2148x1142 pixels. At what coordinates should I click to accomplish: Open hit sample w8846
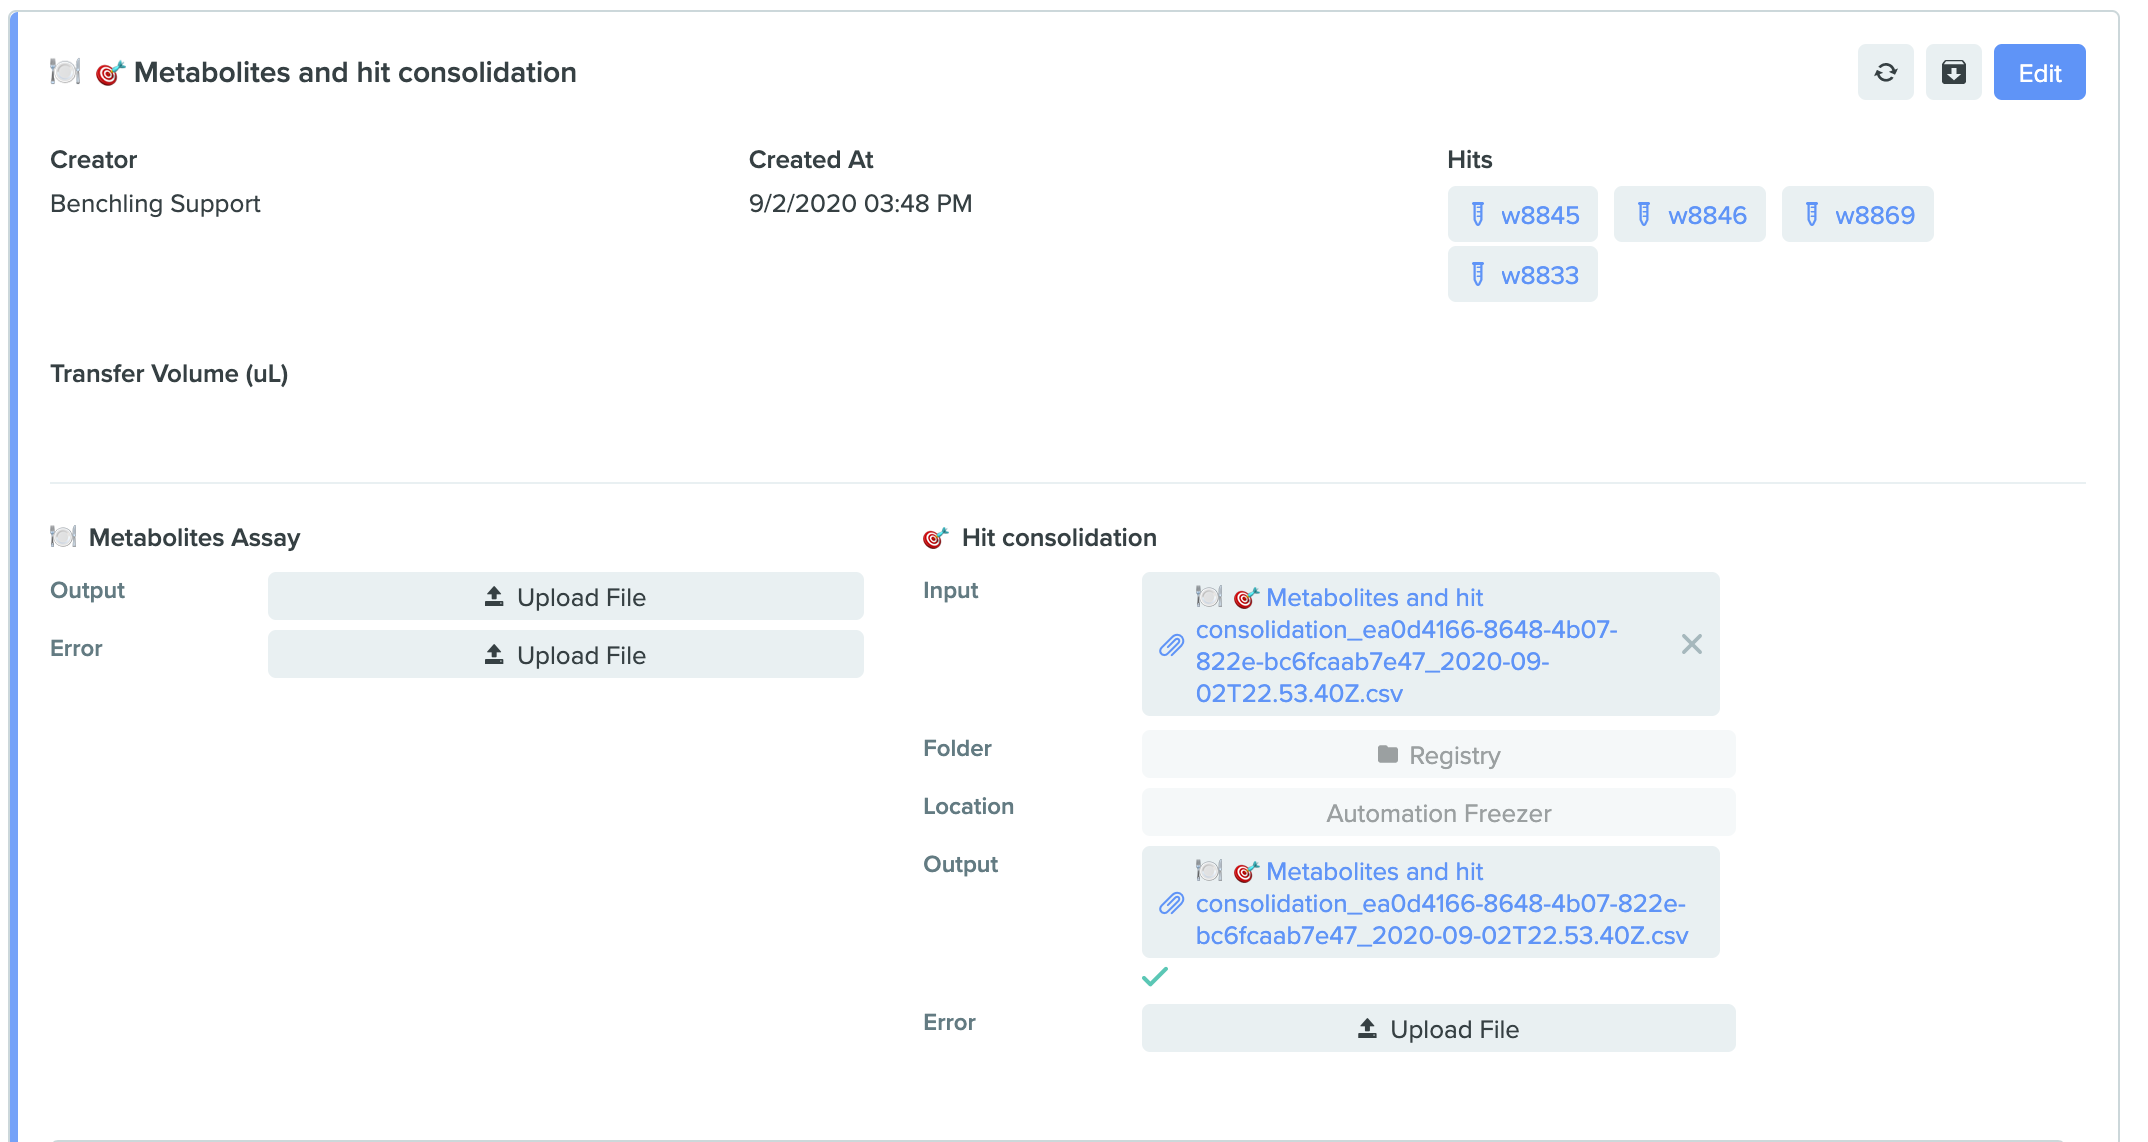click(1689, 214)
